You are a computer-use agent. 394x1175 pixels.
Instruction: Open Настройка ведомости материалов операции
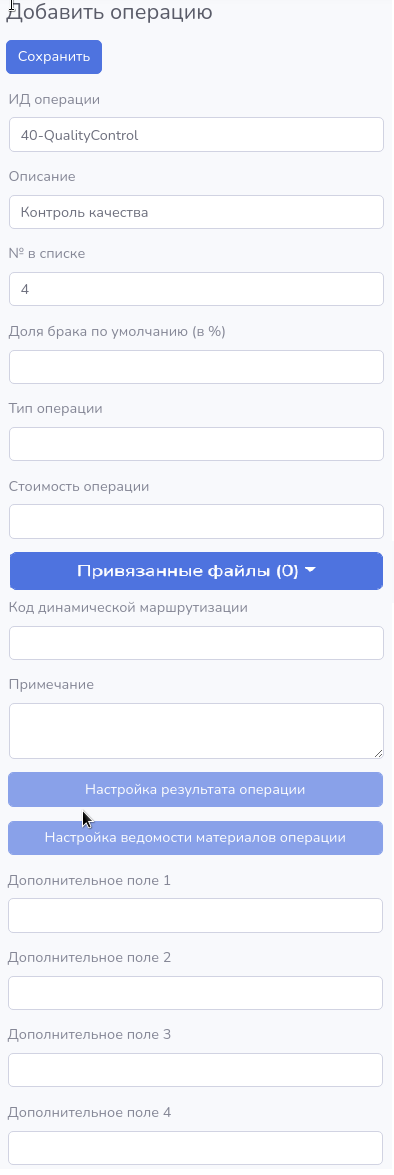click(196, 838)
